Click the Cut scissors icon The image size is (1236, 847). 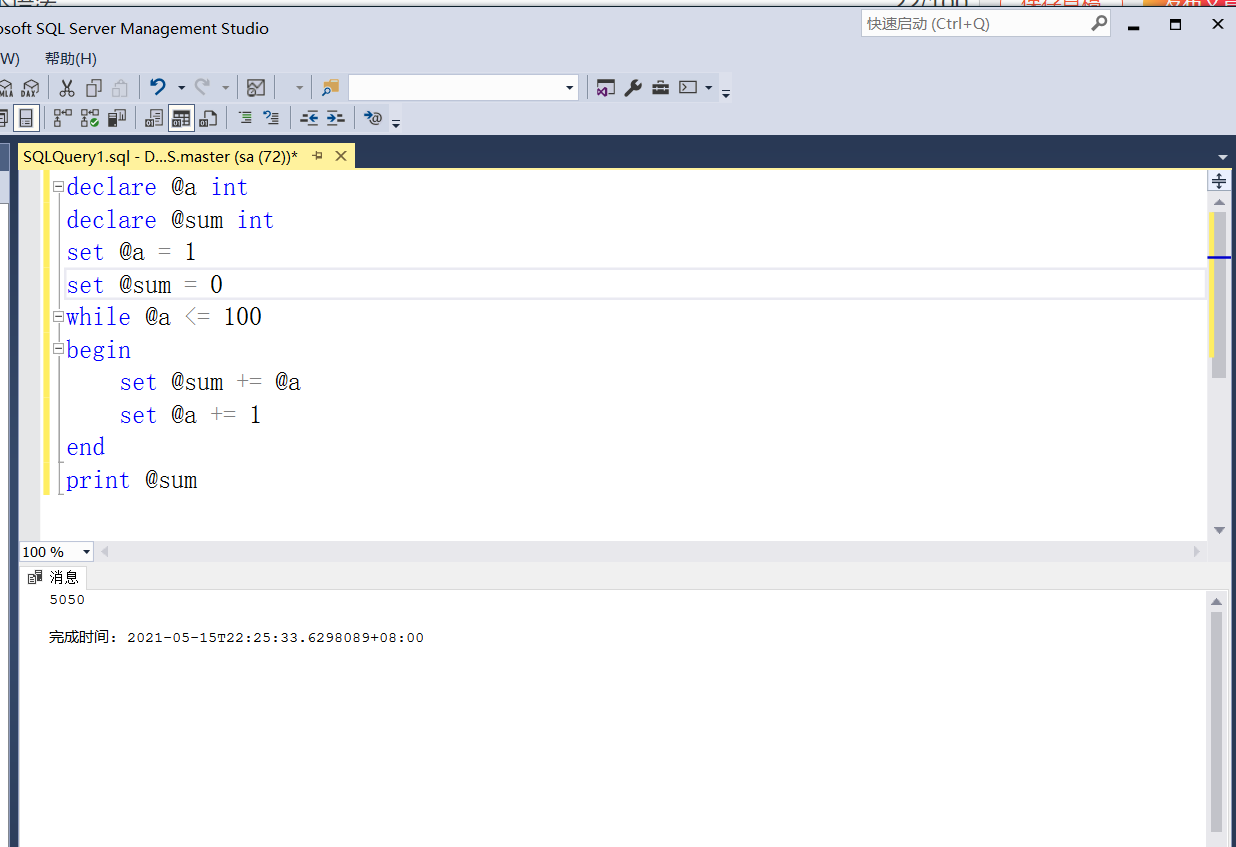pos(67,88)
